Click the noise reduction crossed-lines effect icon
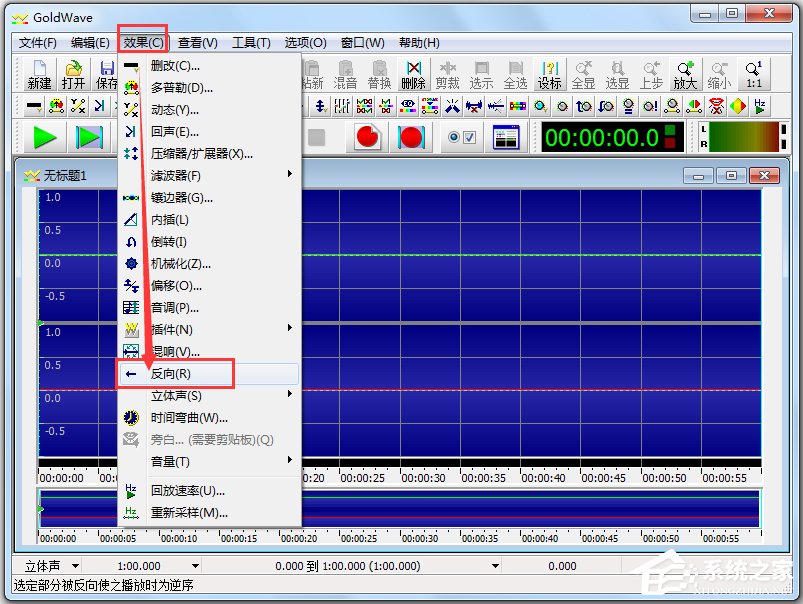Screen dimensions: 803x604 [x=452, y=106]
